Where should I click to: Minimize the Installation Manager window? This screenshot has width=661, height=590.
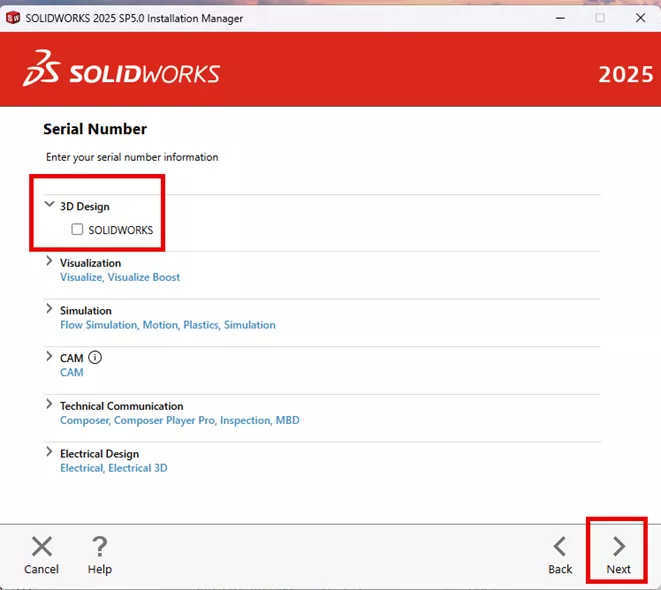coord(560,18)
